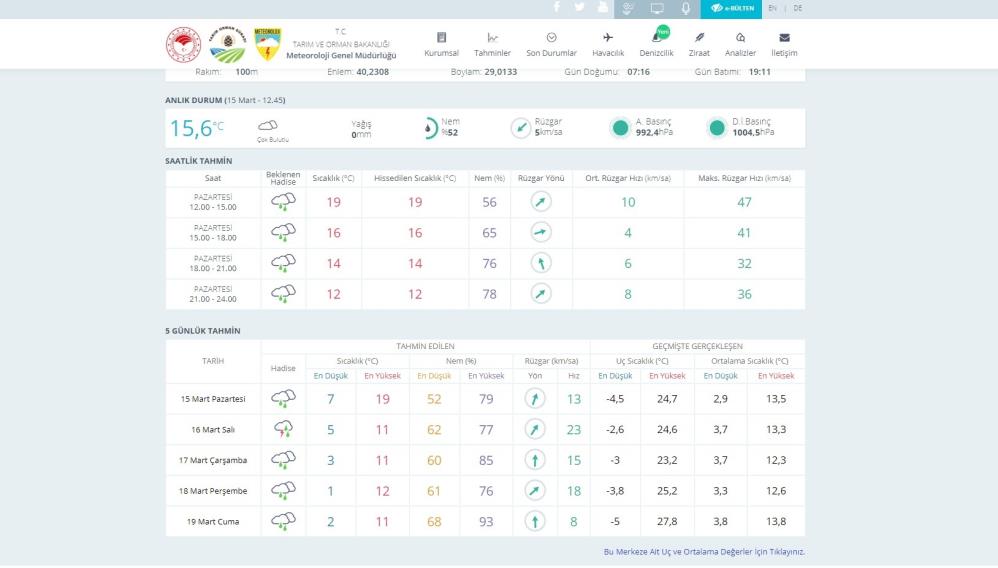Open the Kurumsal menu
Viewport: 998px width, 568px height.
click(x=441, y=44)
